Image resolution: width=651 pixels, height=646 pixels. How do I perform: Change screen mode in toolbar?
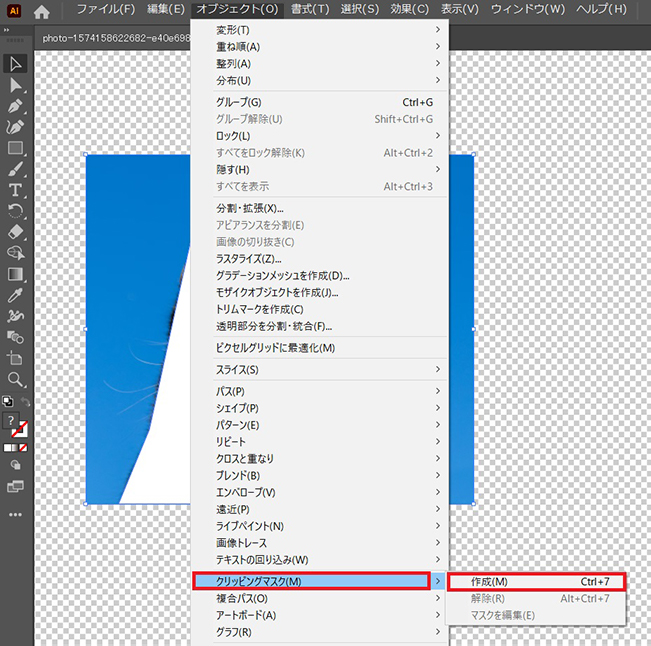click(x=15, y=486)
